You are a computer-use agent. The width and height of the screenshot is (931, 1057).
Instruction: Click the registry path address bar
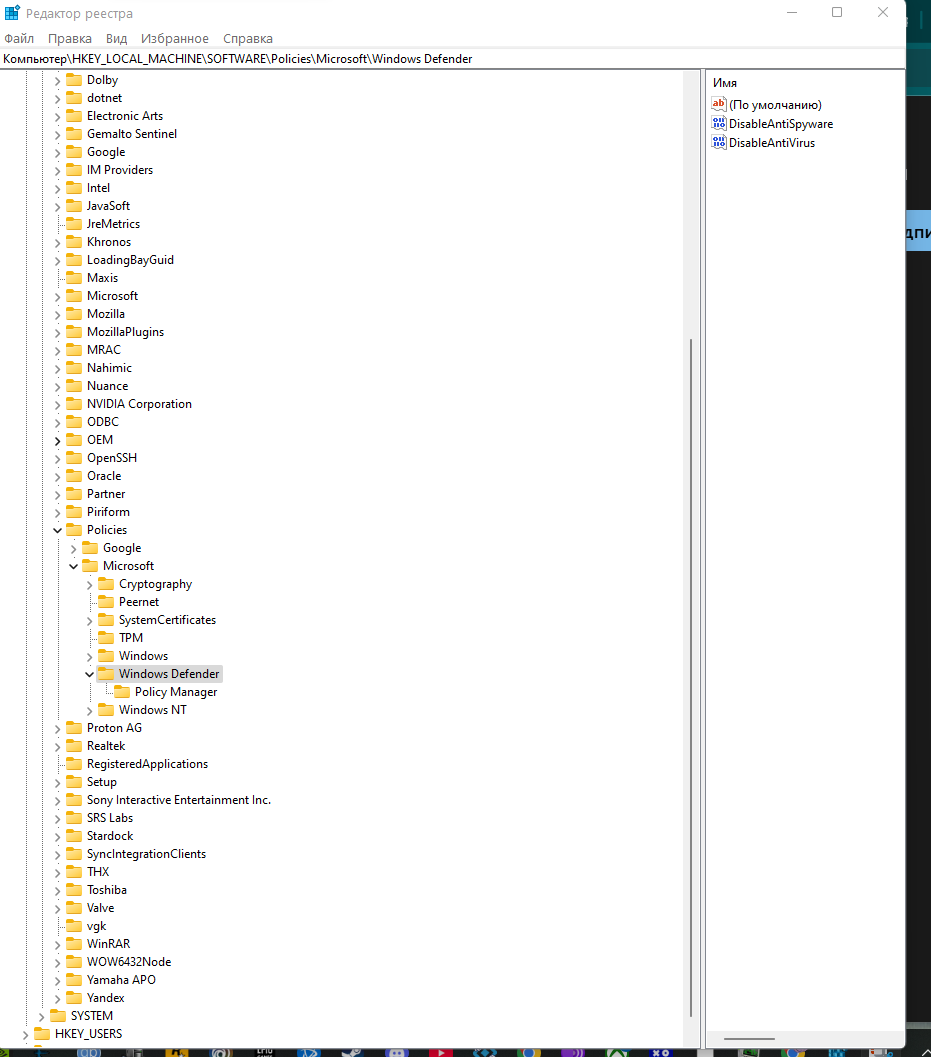452,59
